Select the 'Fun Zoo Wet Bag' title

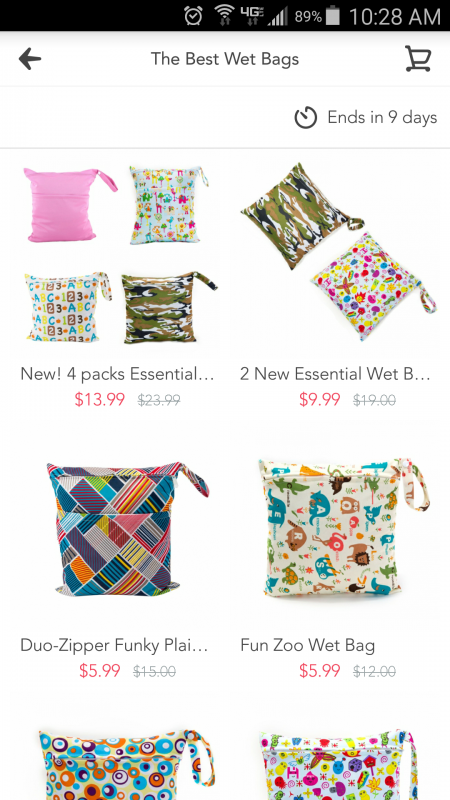tap(308, 645)
